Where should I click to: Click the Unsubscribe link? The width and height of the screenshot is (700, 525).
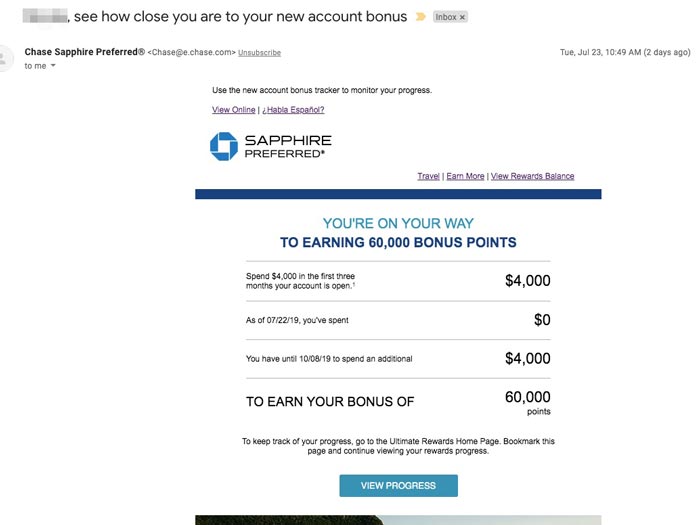[259, 52]
